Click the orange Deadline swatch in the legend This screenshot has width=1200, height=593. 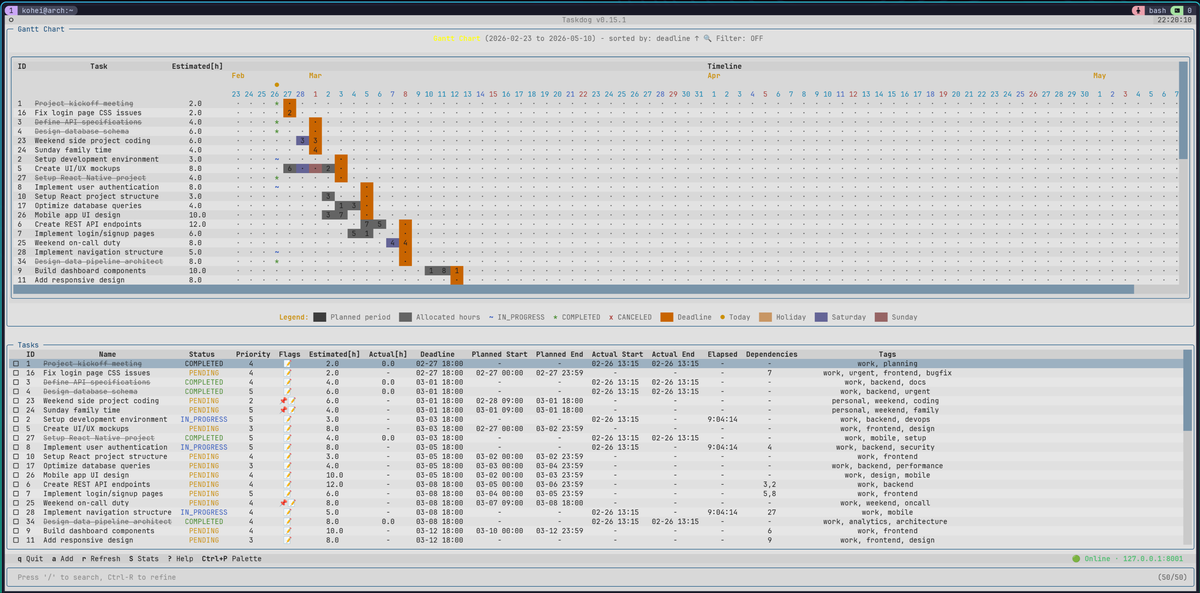667,317
